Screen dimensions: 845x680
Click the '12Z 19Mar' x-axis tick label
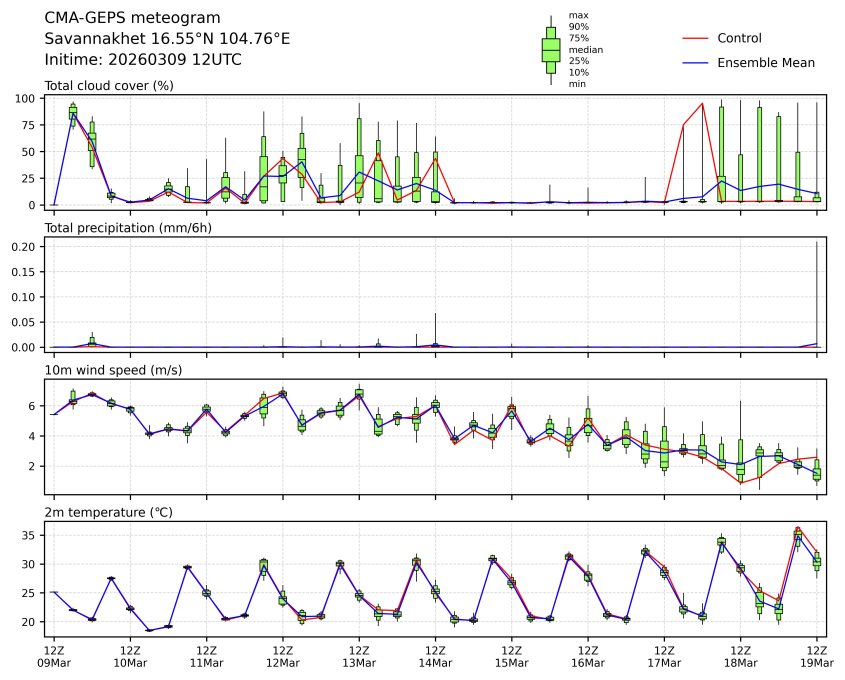(x=817, y=656)
